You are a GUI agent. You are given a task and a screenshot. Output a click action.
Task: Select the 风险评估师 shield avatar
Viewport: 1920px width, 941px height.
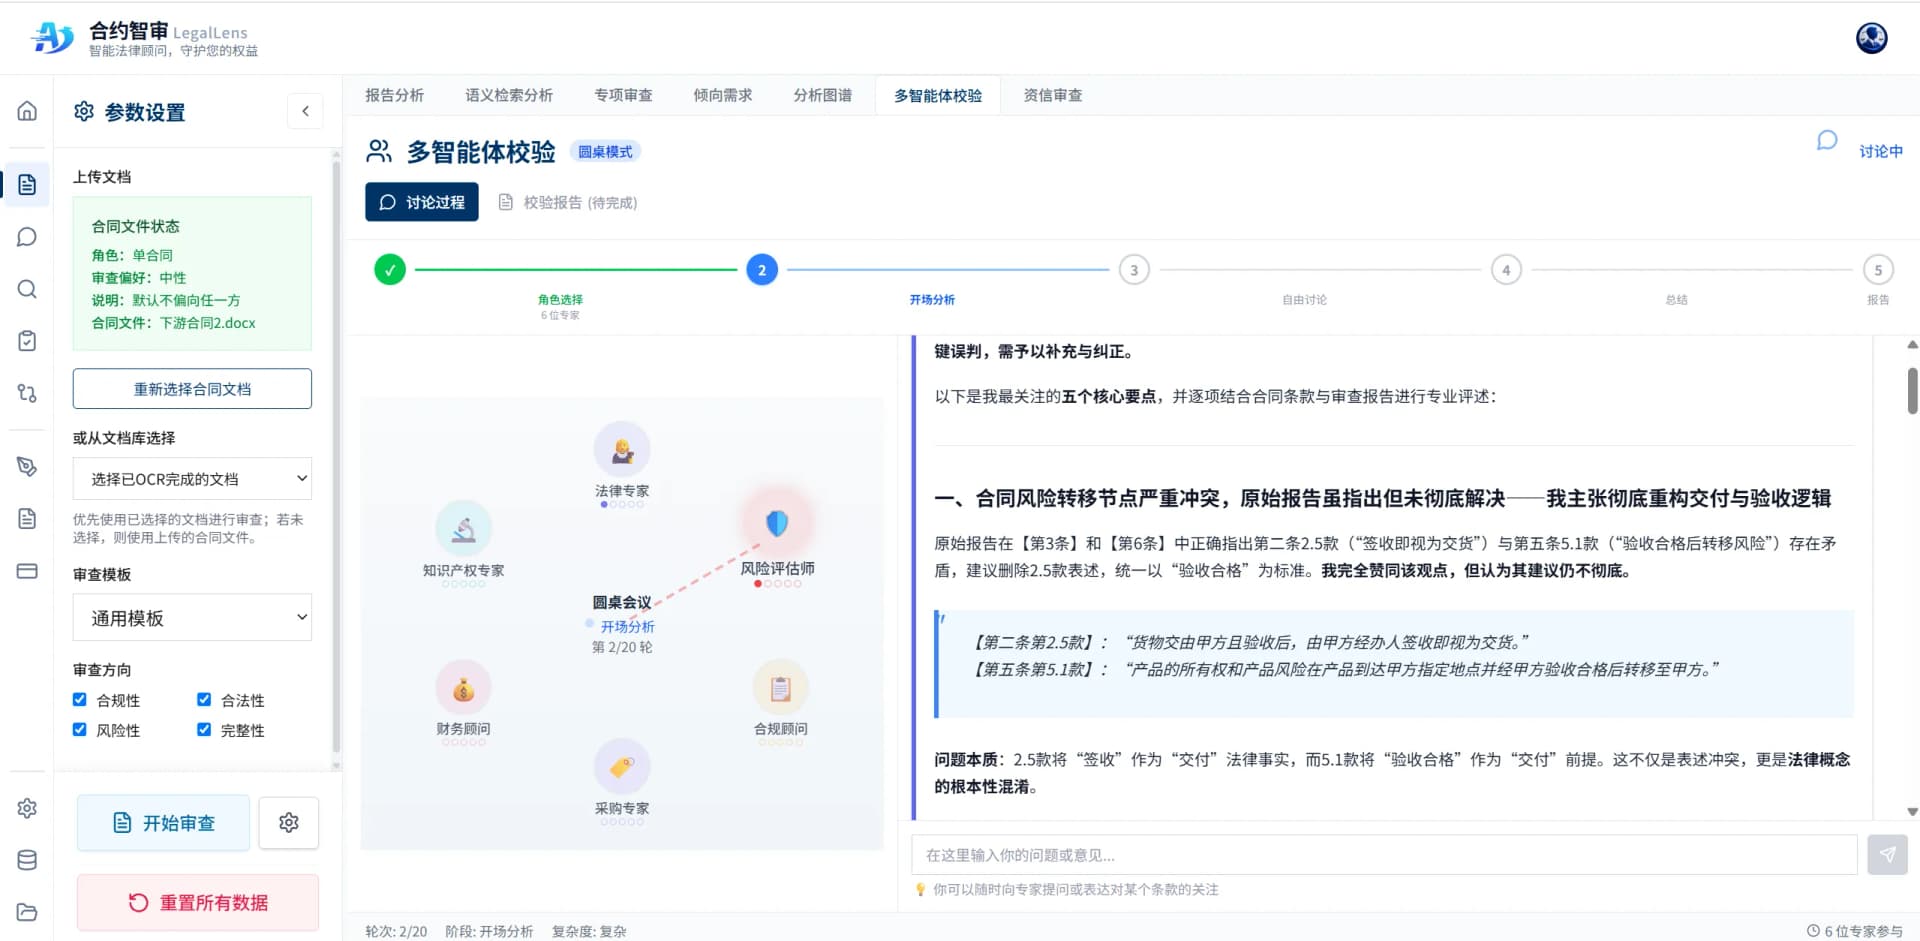[x=777, y=523]
